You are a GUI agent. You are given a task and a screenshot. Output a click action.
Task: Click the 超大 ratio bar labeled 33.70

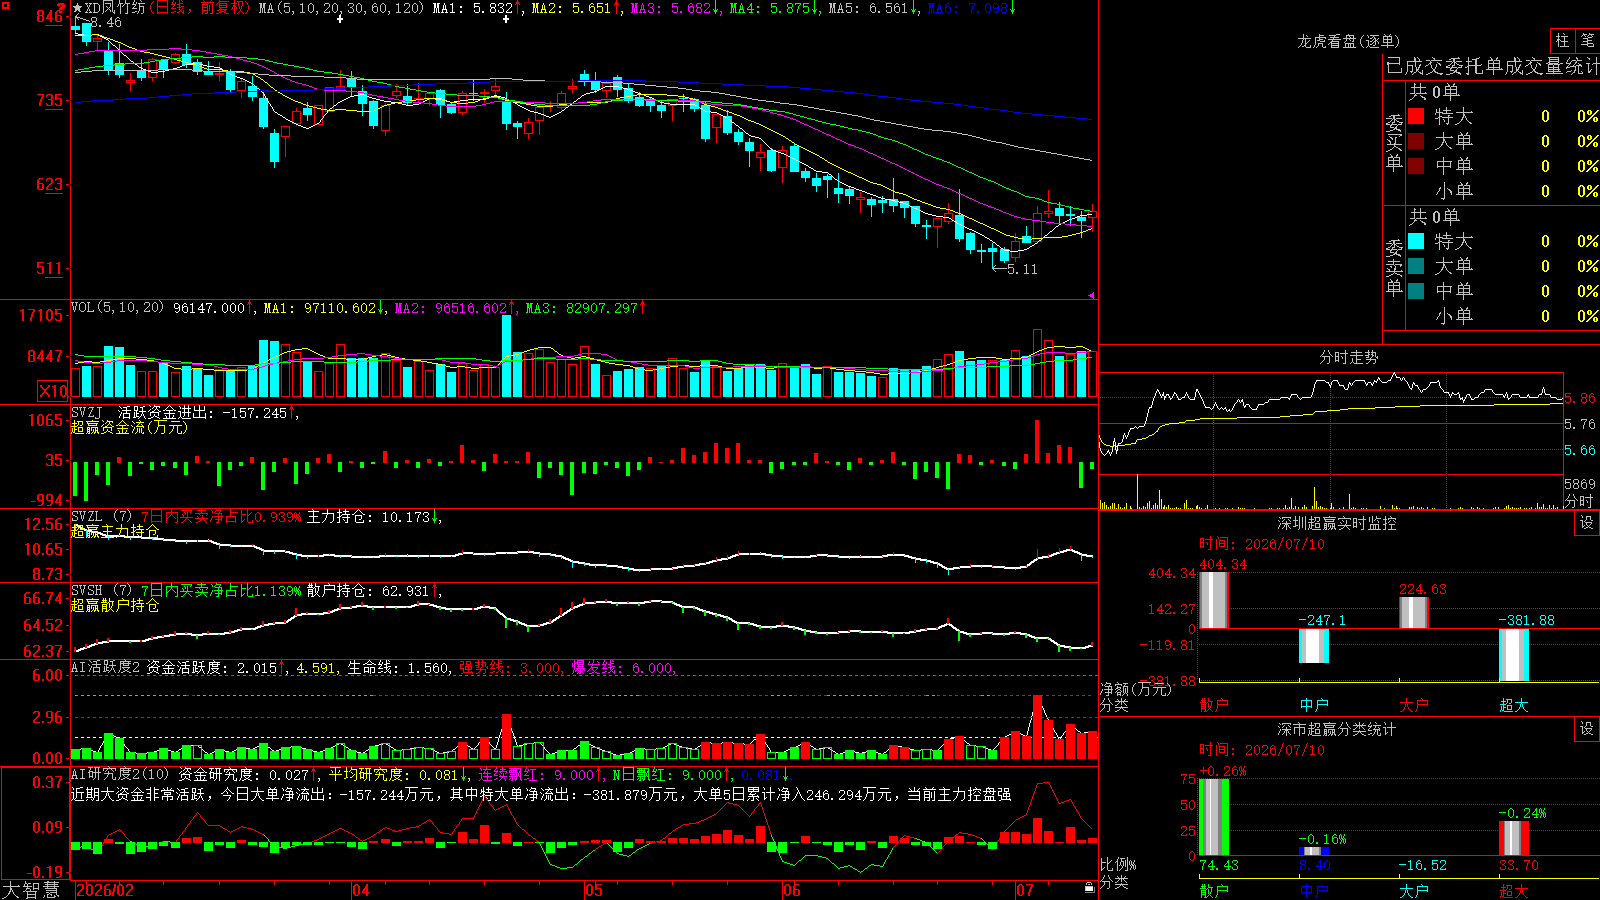1514,838
